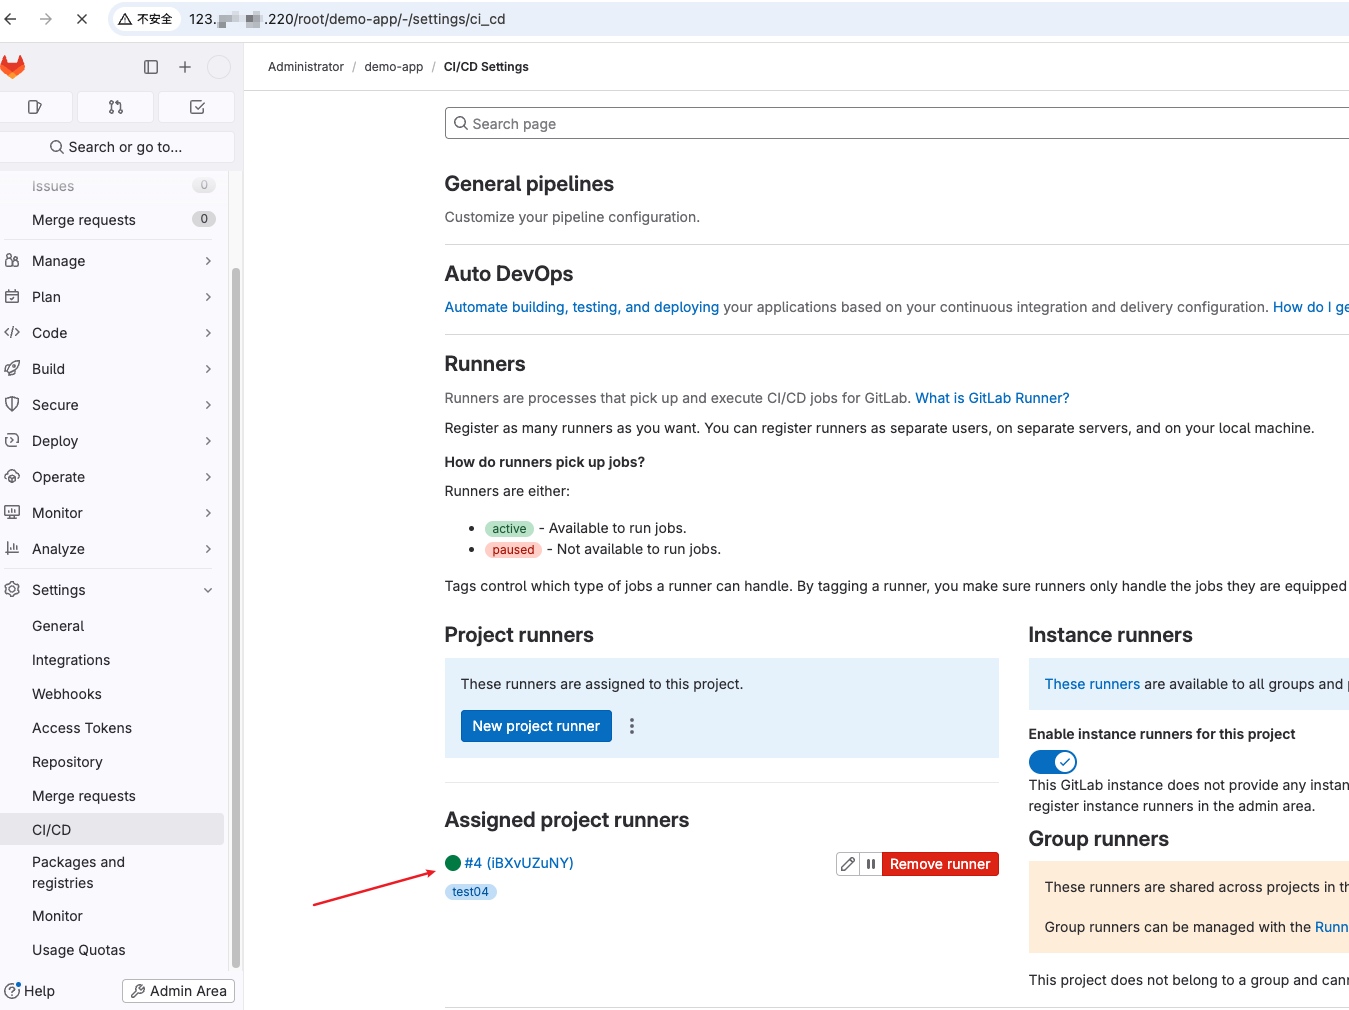Open the Admin Area button

point(178,991)
